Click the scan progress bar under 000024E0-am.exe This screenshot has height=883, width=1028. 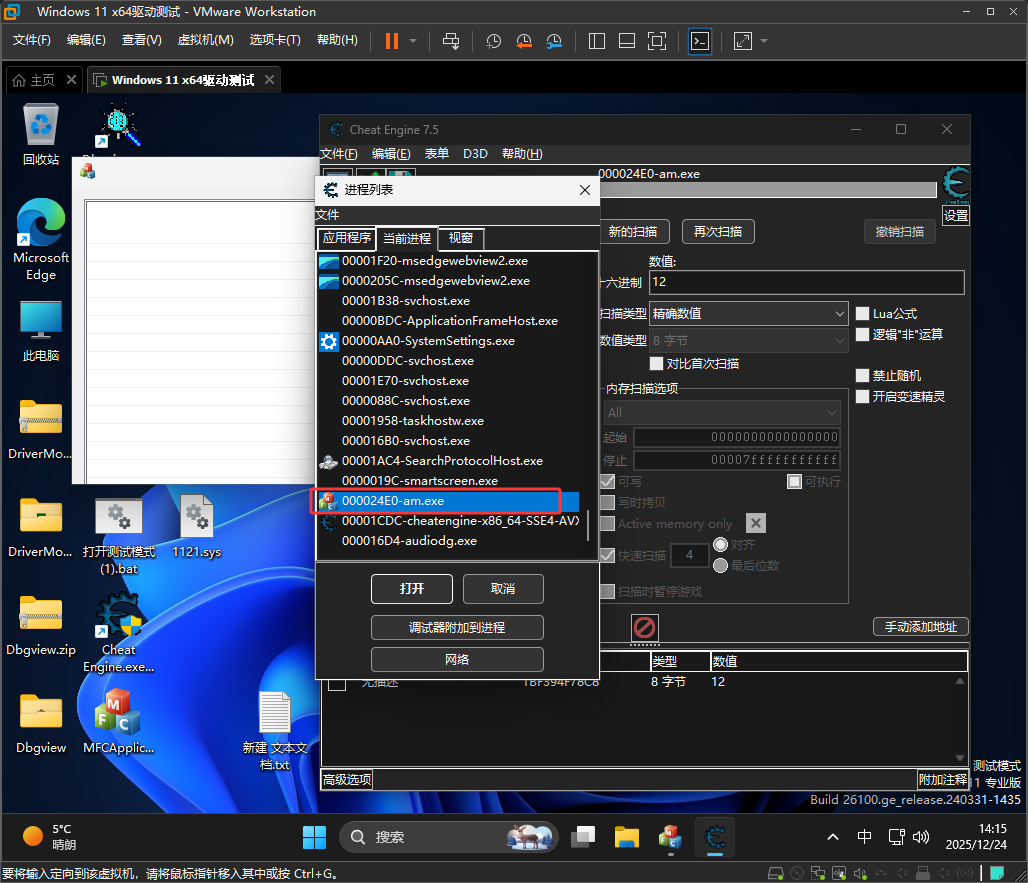point(768,189)
